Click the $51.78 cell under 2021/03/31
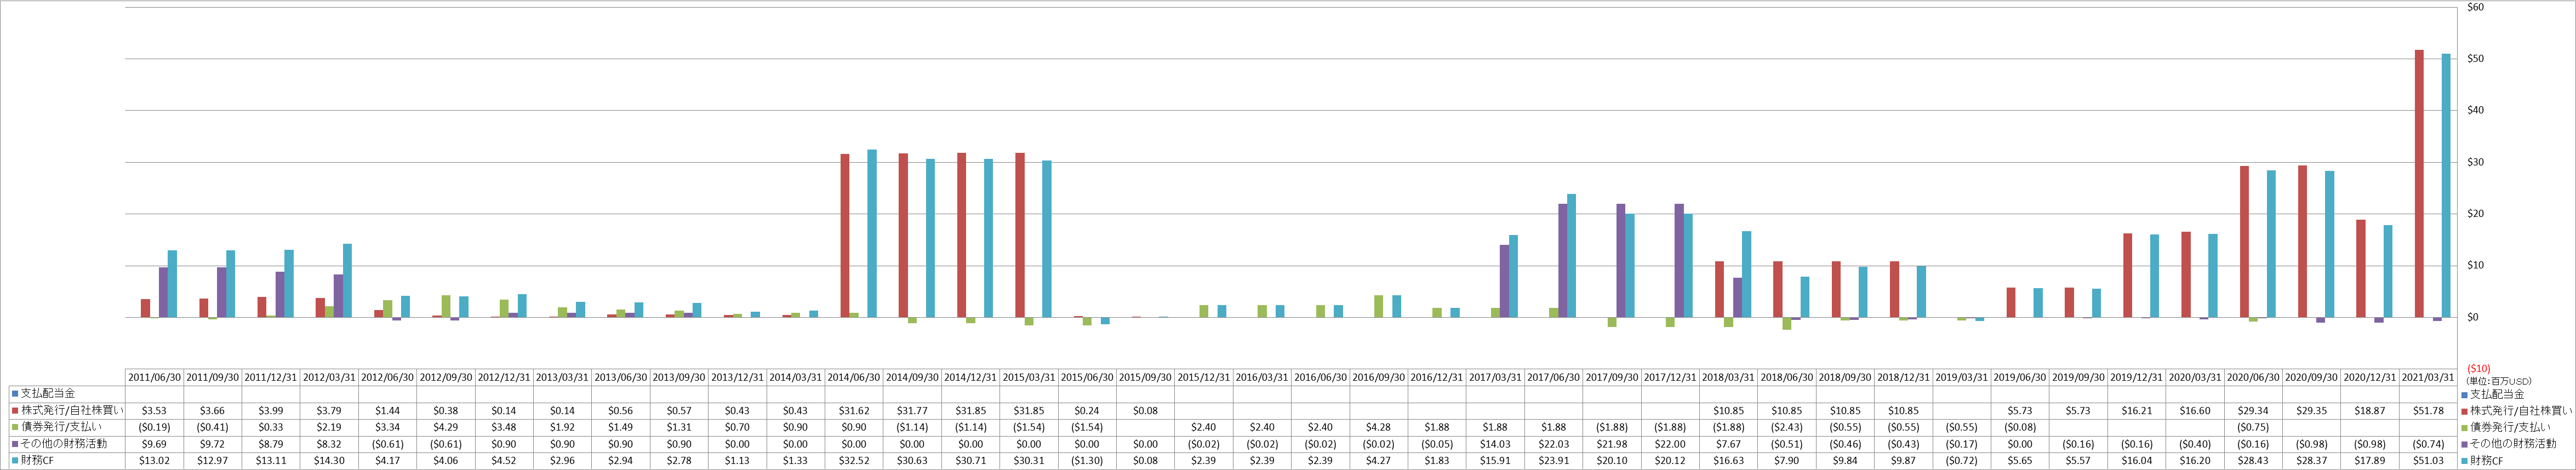This screenshot has height=470, width=2576. point(2429,411)
